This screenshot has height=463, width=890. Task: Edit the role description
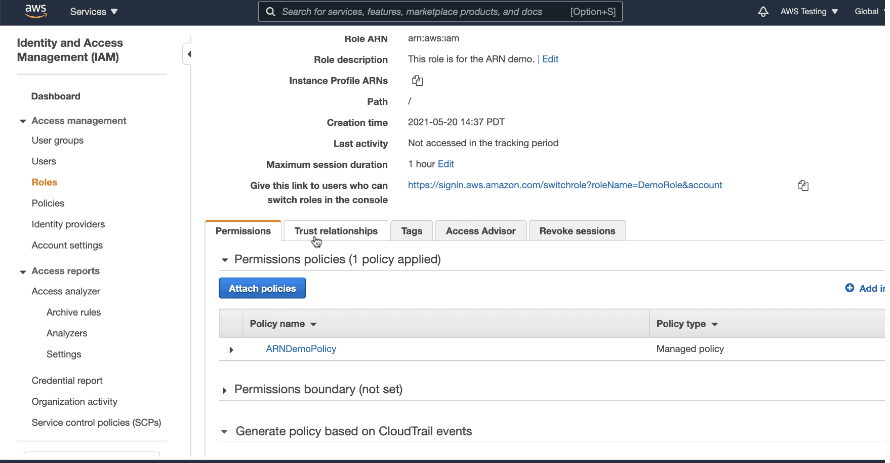[550, 59]
